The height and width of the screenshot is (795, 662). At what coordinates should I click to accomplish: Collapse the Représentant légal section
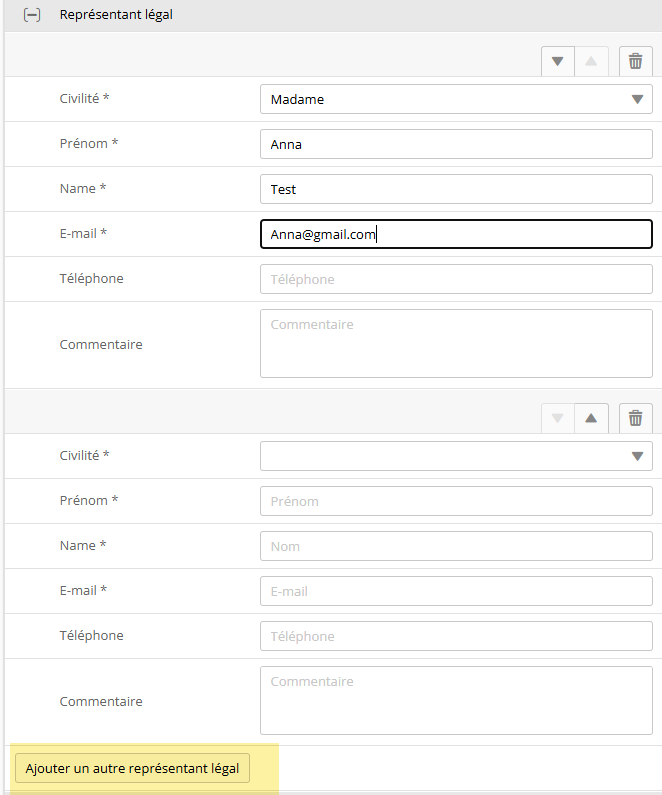coord(32,15)
